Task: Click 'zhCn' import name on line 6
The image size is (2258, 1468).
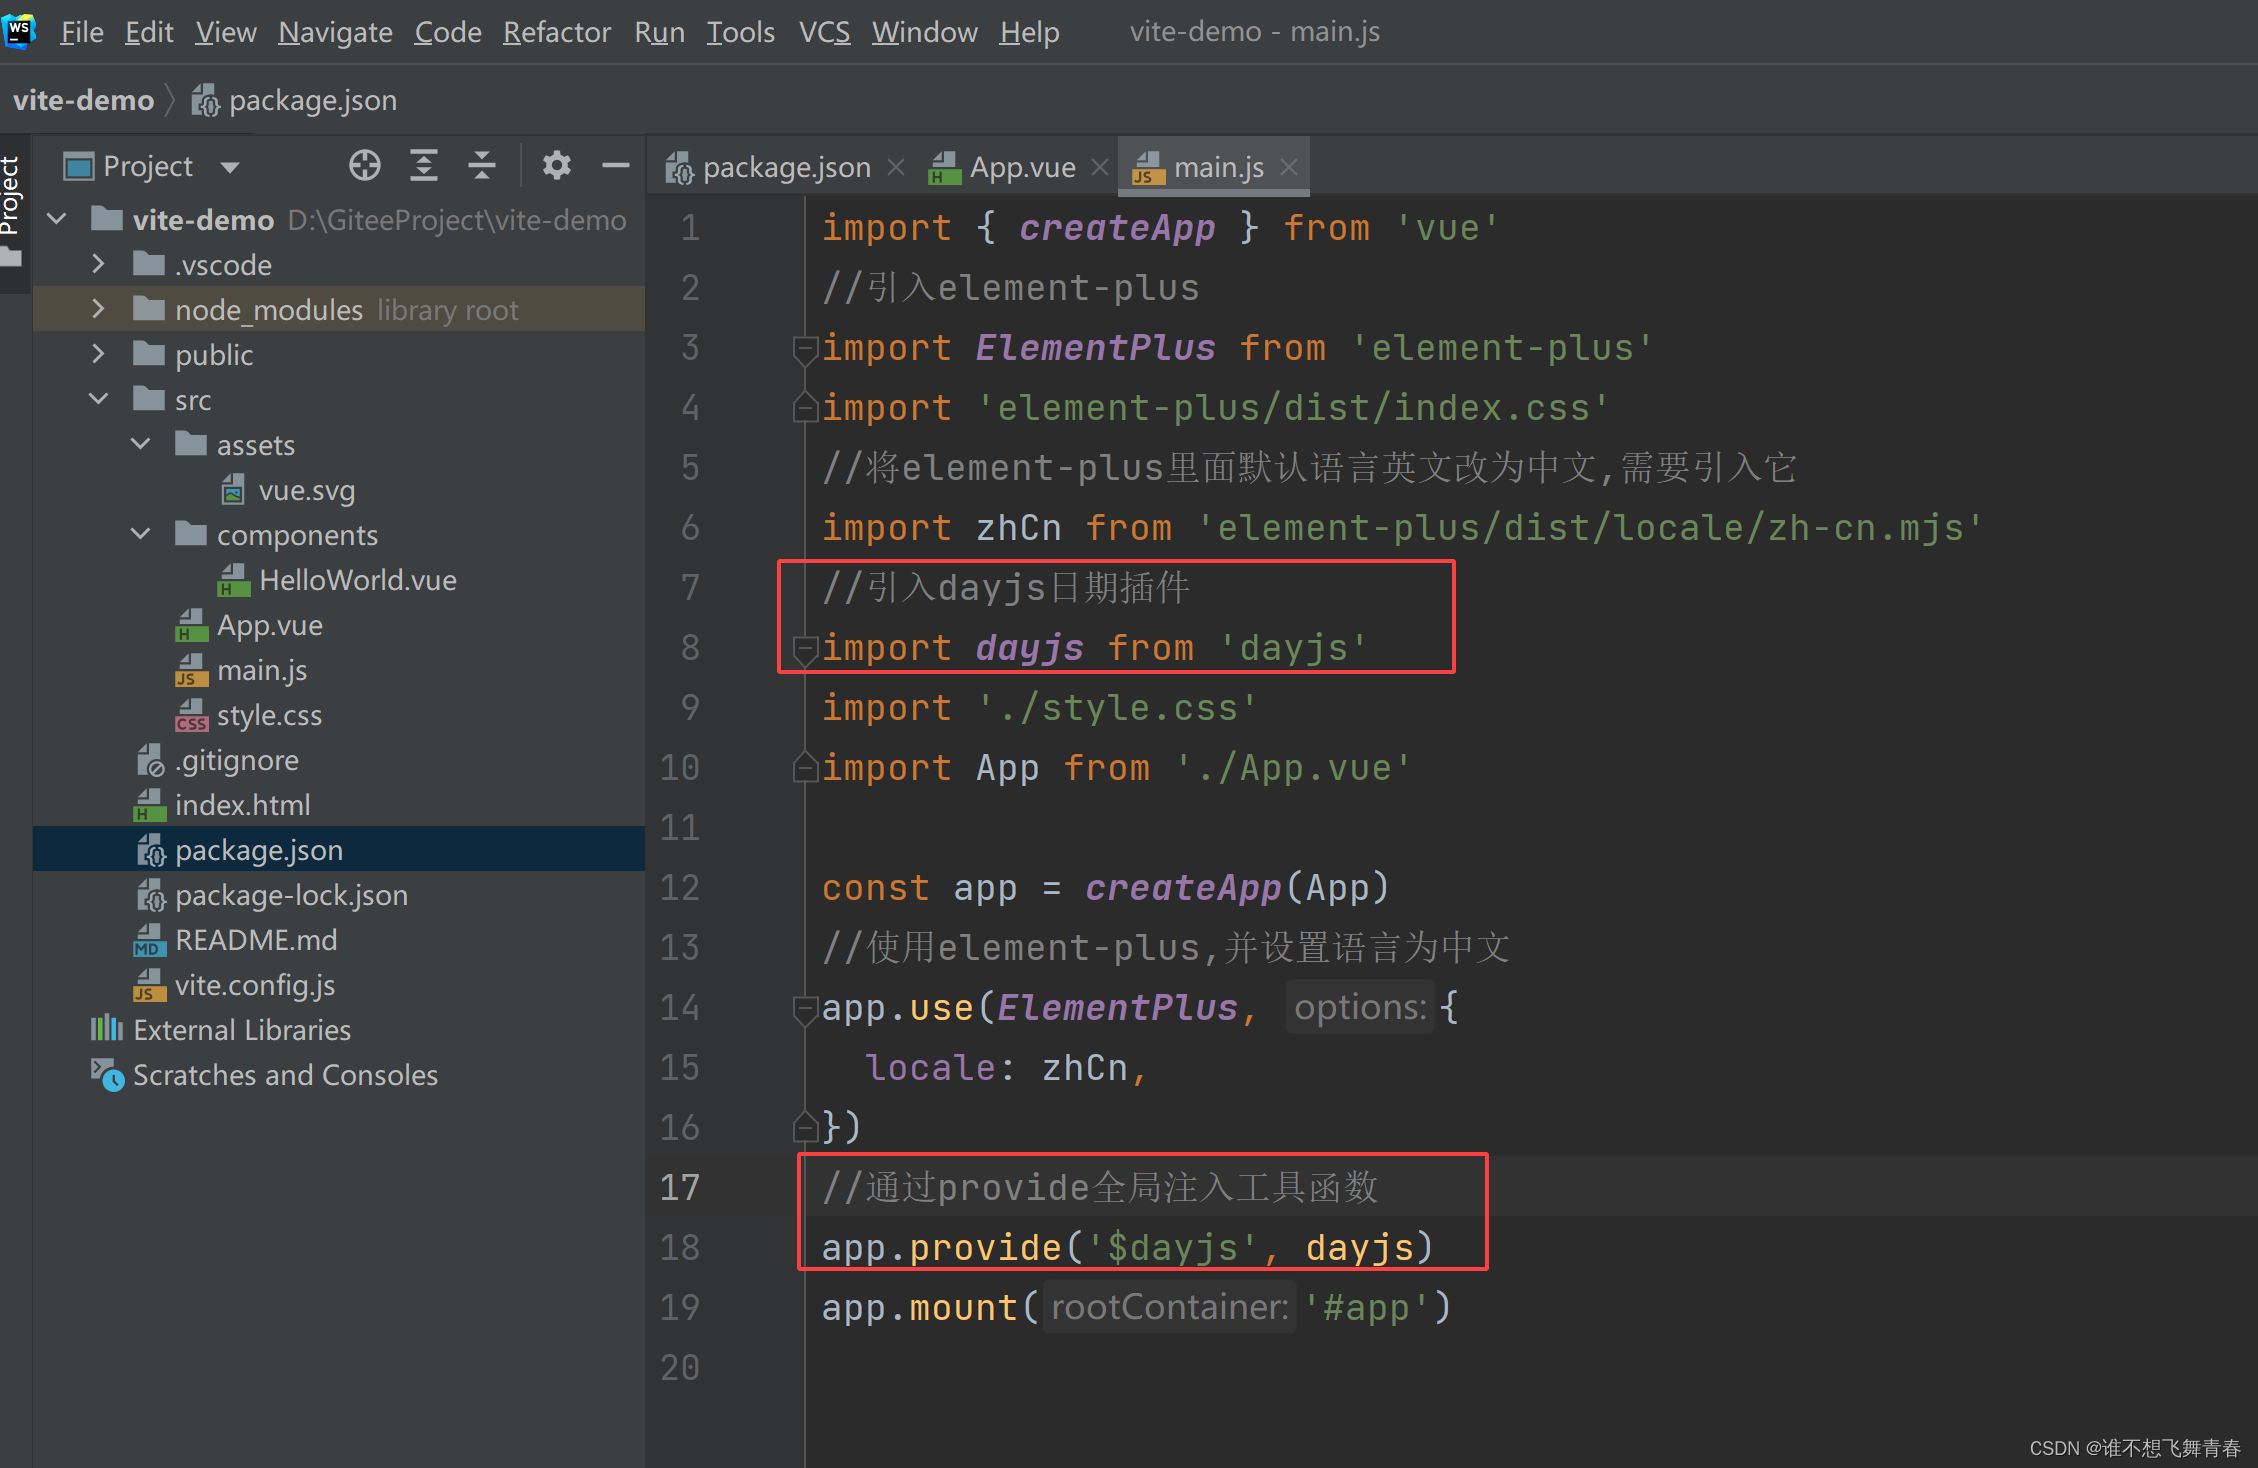Action: (1019, 528)
